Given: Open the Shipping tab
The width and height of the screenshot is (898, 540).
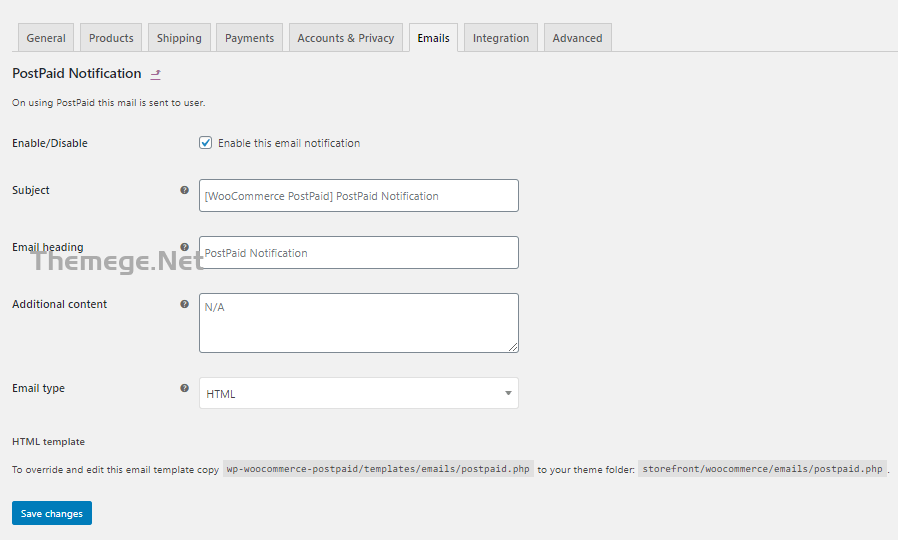Looking at the screenshot, I should click(179, 38).
